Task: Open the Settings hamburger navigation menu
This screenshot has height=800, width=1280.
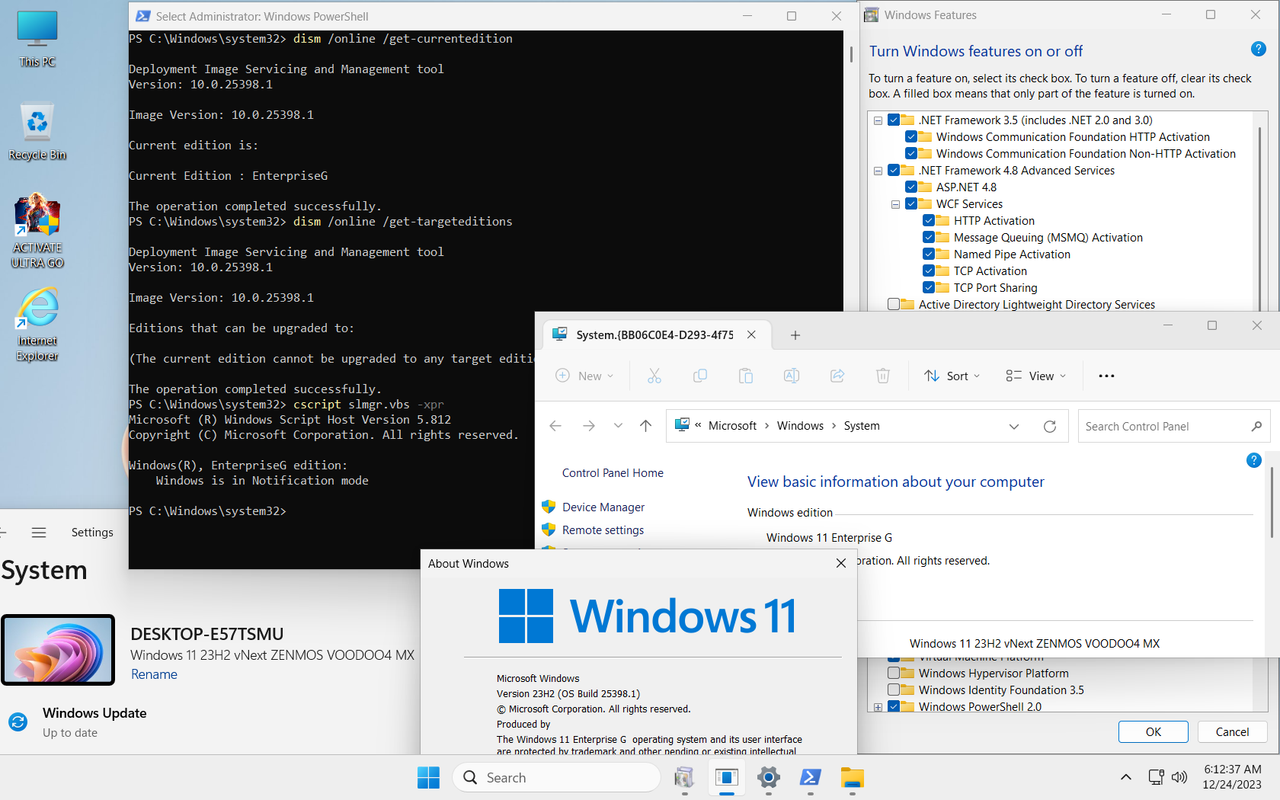Action: pyautogui.click(x=39, y=533)
